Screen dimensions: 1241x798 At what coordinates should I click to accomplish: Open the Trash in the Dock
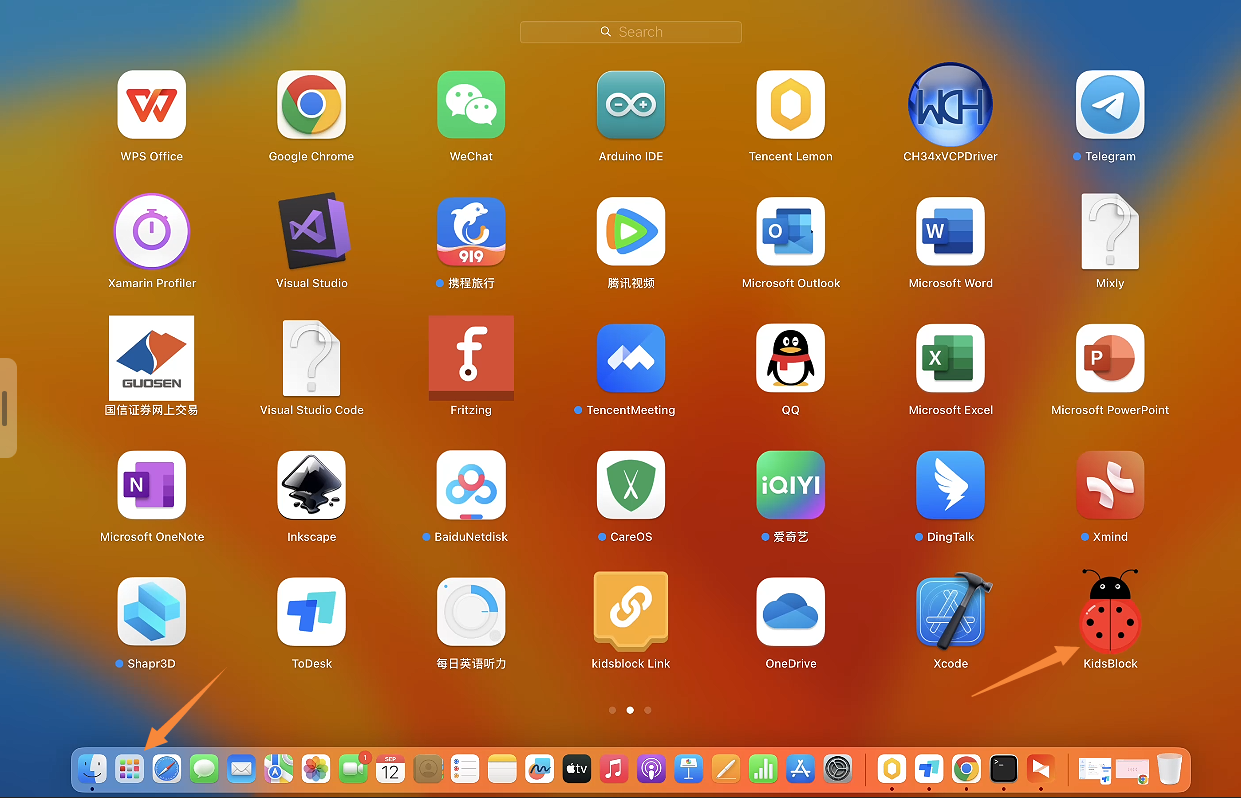[1169, 768]
